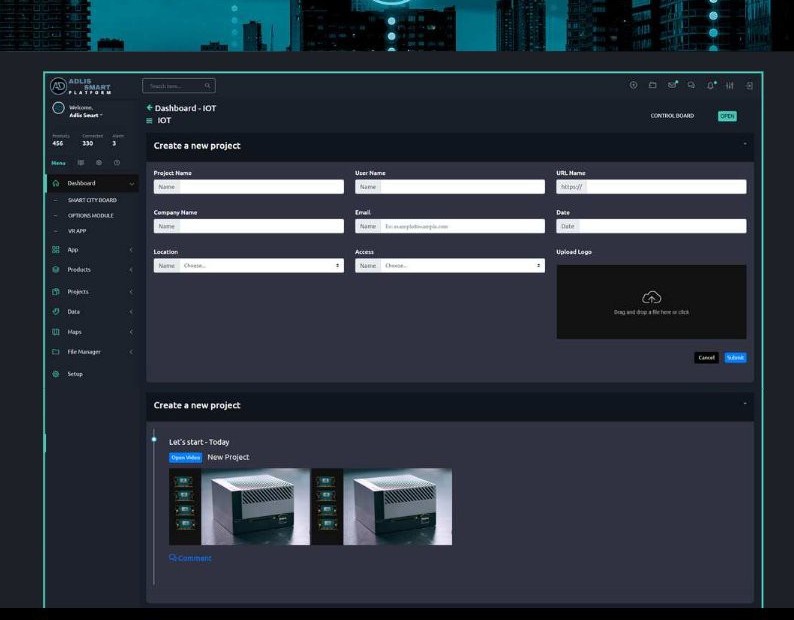Expand the Maps sidebar menu chevron
Screen dimensions: 794x620
coord(131,332)
